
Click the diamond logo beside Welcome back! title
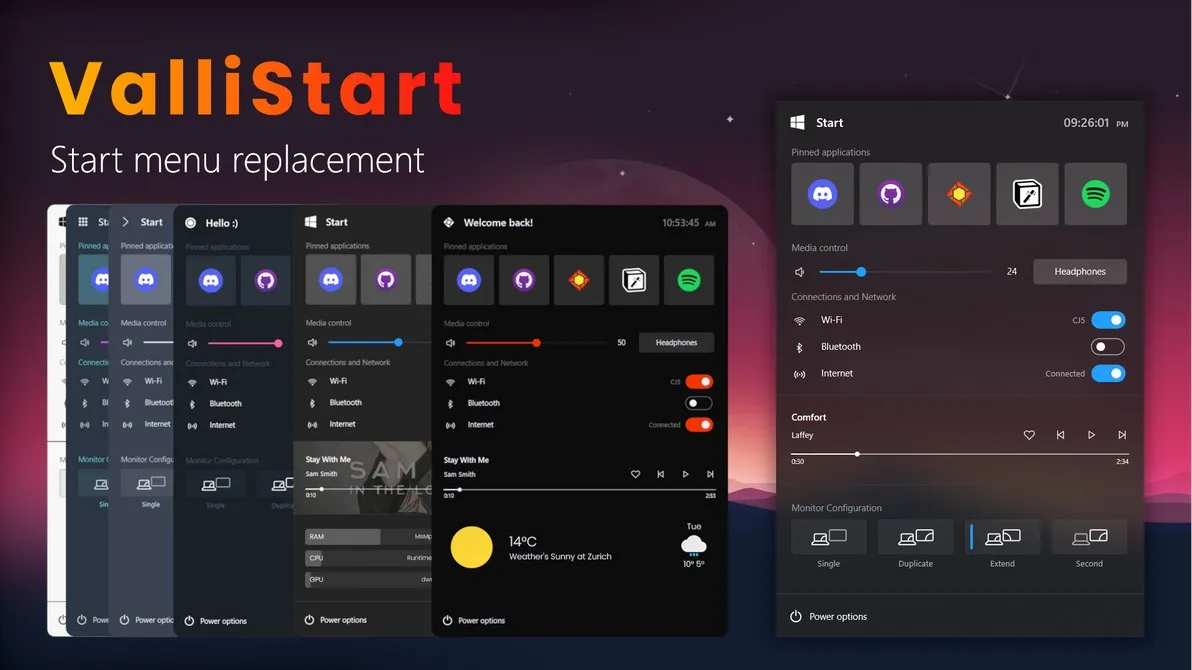point(449,223)
